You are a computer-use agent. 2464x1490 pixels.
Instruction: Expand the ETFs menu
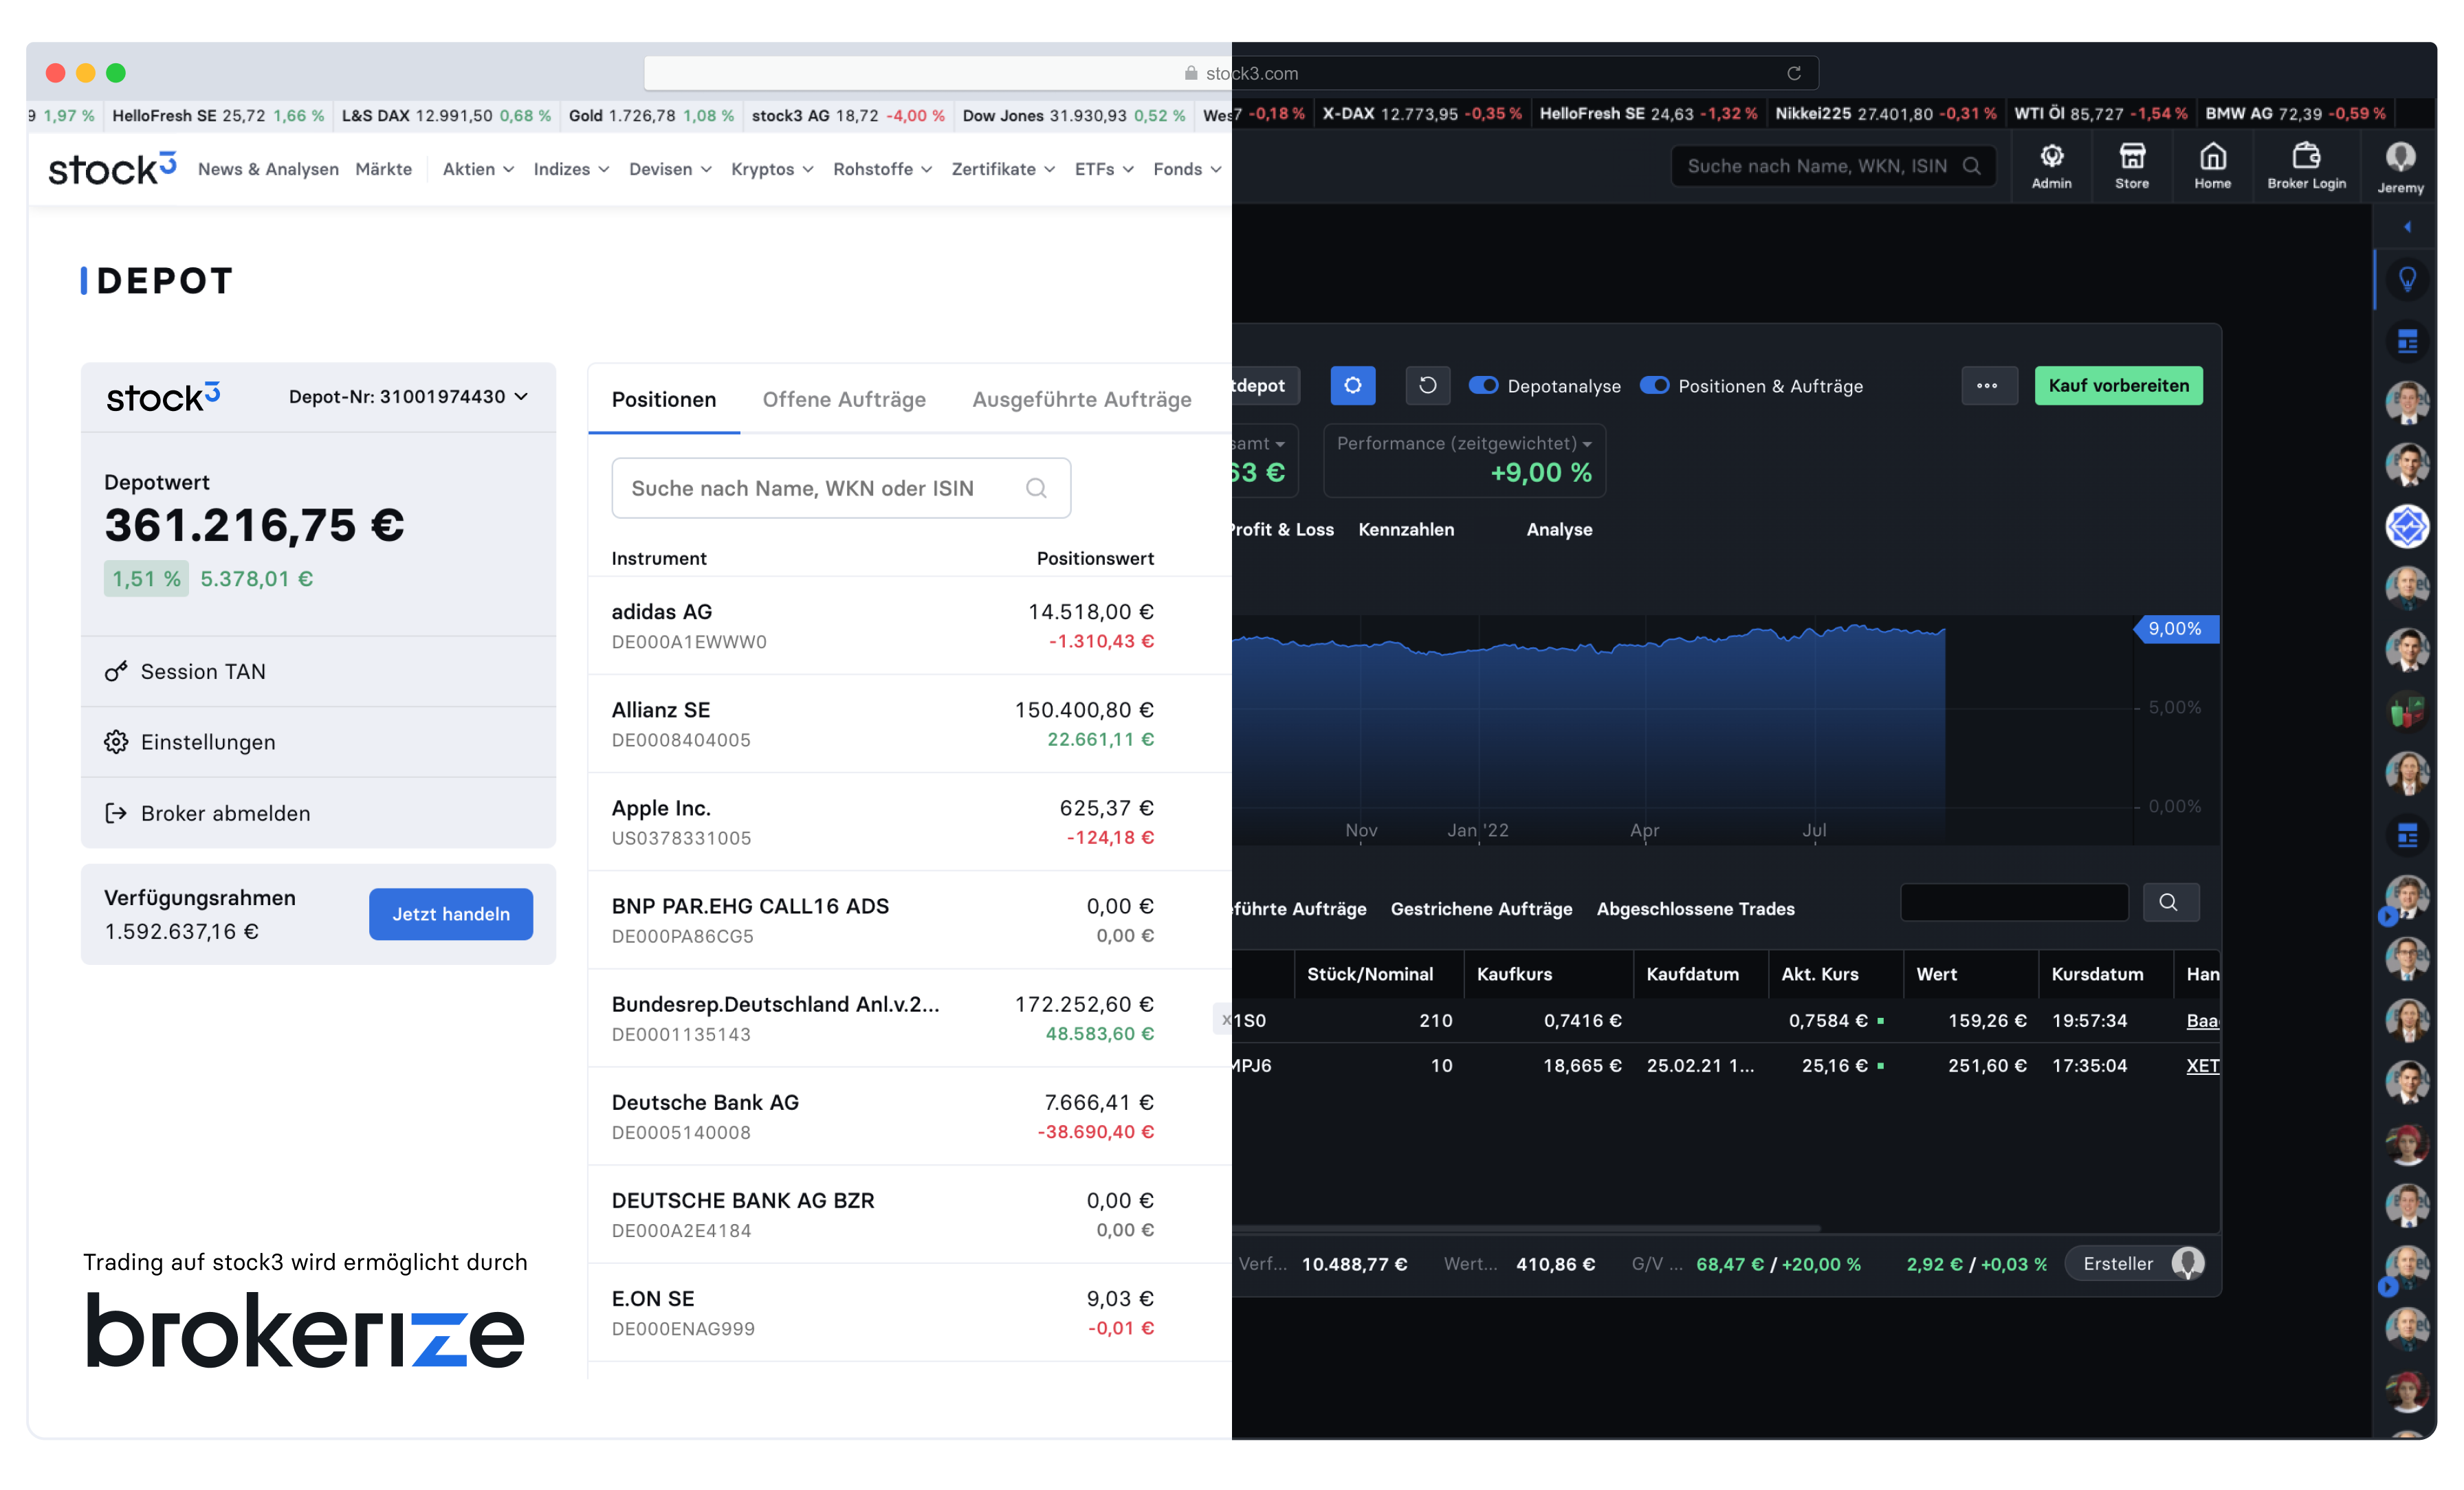(1104, 169)
